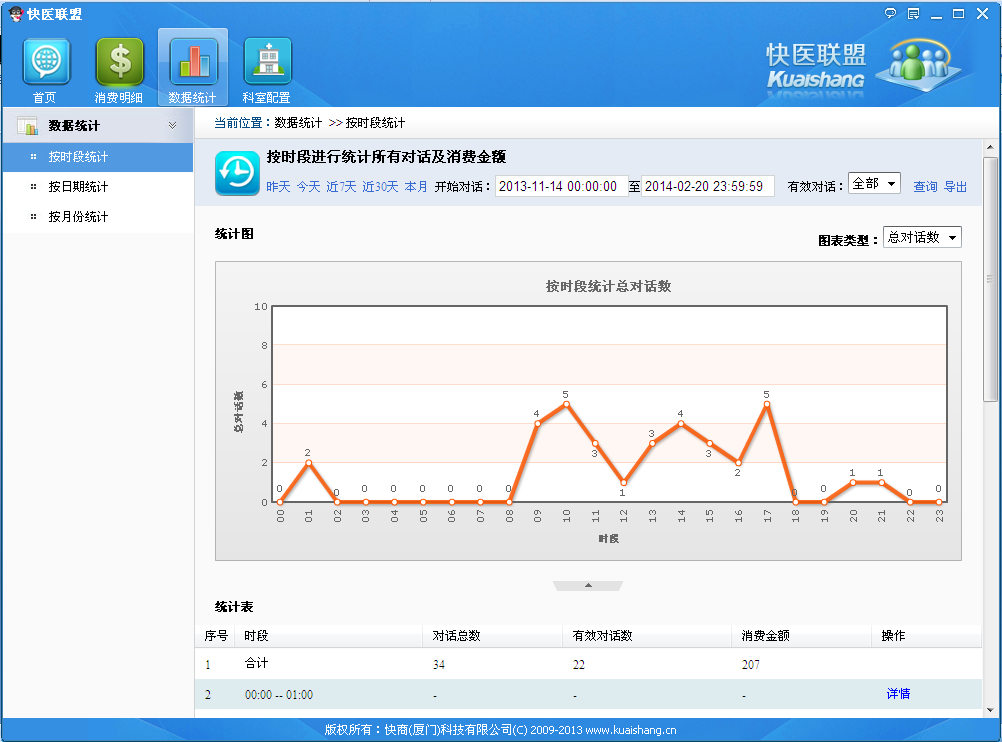Open the 科室配置 department icon

pos(266,63)
